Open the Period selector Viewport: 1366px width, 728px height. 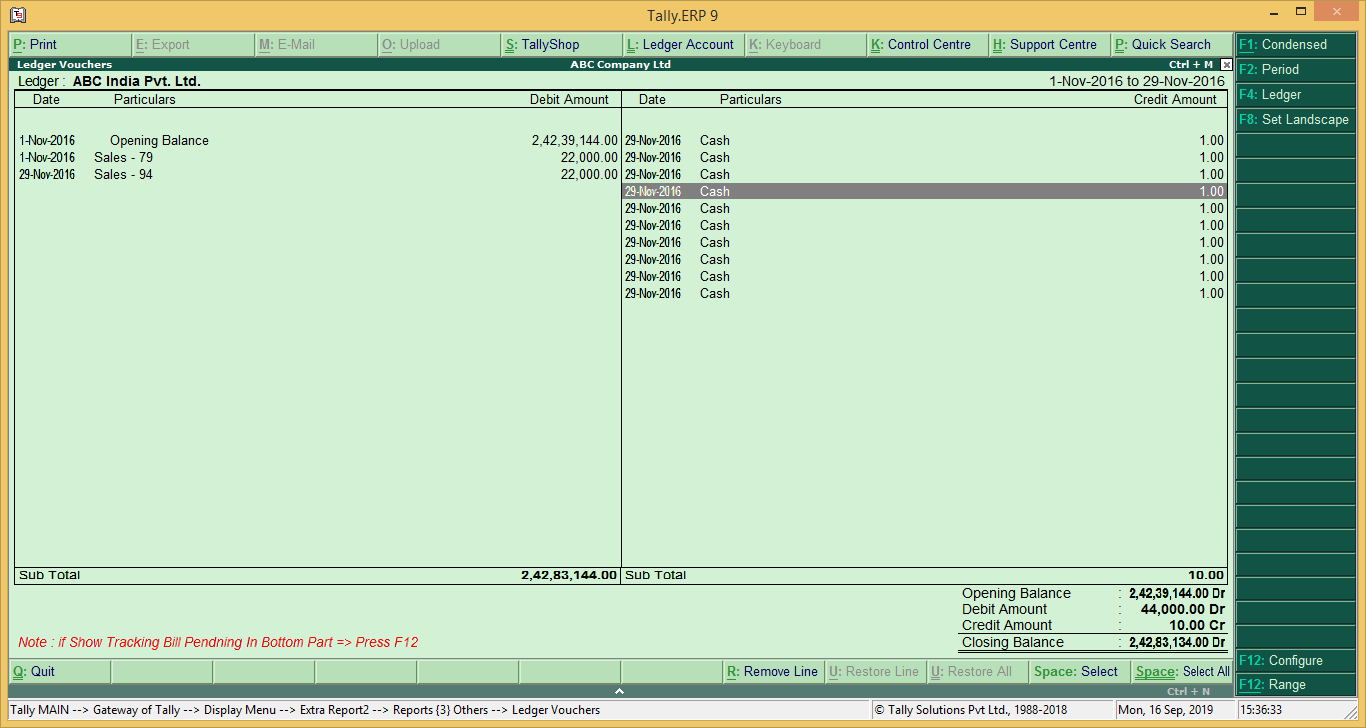[1295, 69]
